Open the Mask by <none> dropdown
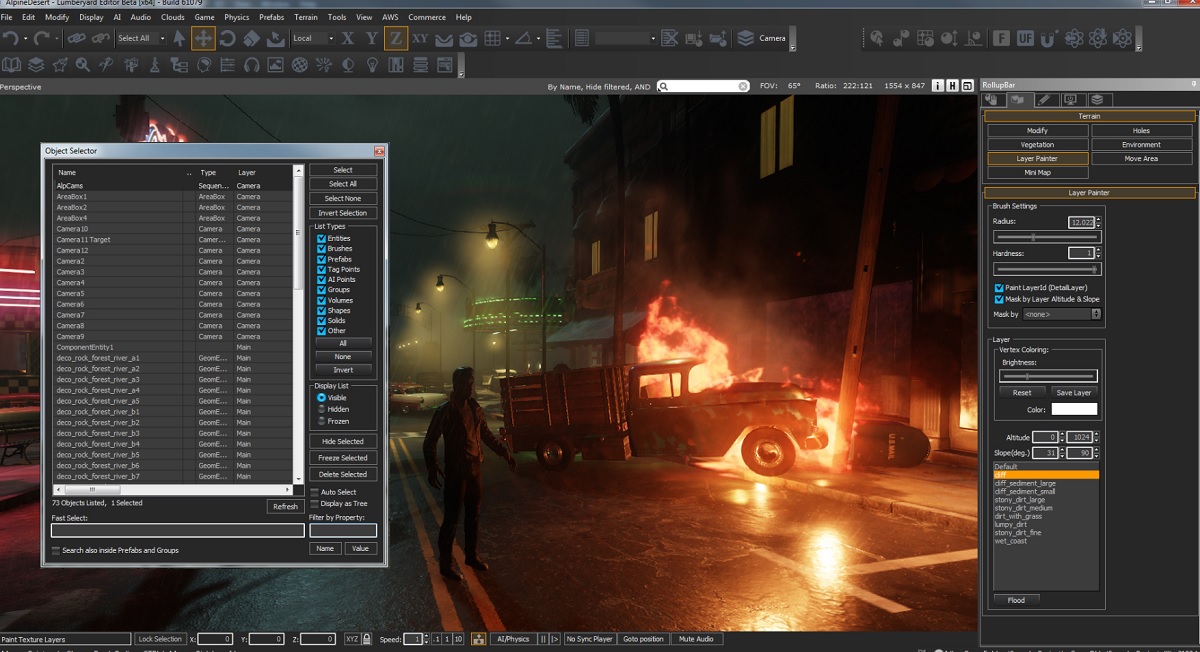The width and height of the screenshot is (1200, 652). coord(1061,314)
